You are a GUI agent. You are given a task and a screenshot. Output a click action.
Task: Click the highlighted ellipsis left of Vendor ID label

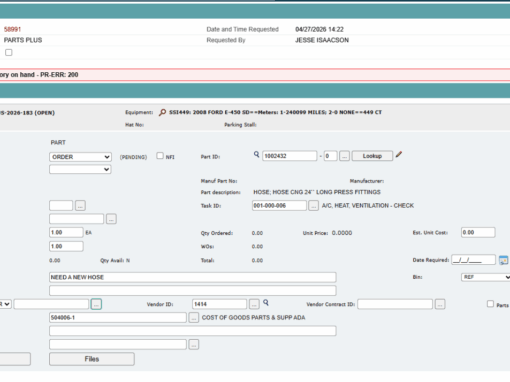(x=96, y=304)
